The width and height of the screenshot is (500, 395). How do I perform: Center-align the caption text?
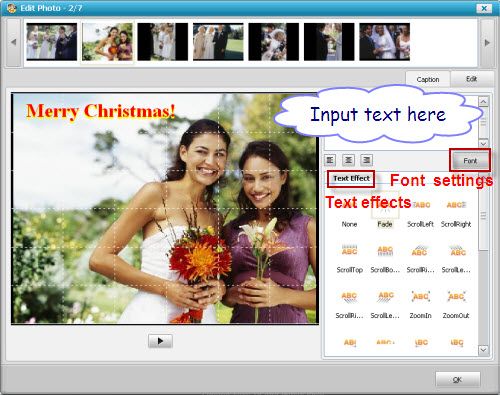[x=348, y=160]
